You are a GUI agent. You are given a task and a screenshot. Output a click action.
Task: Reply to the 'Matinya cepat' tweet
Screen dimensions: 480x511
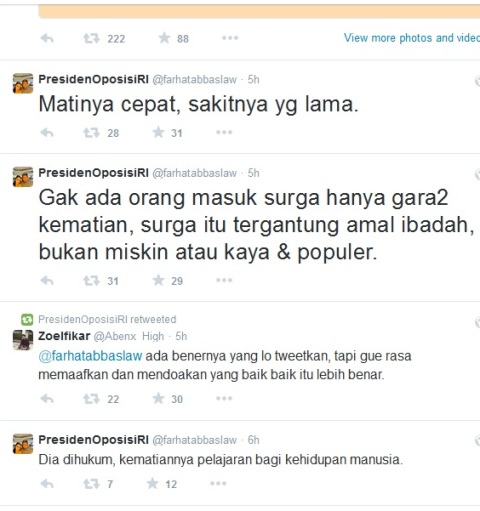click(47, 133)
